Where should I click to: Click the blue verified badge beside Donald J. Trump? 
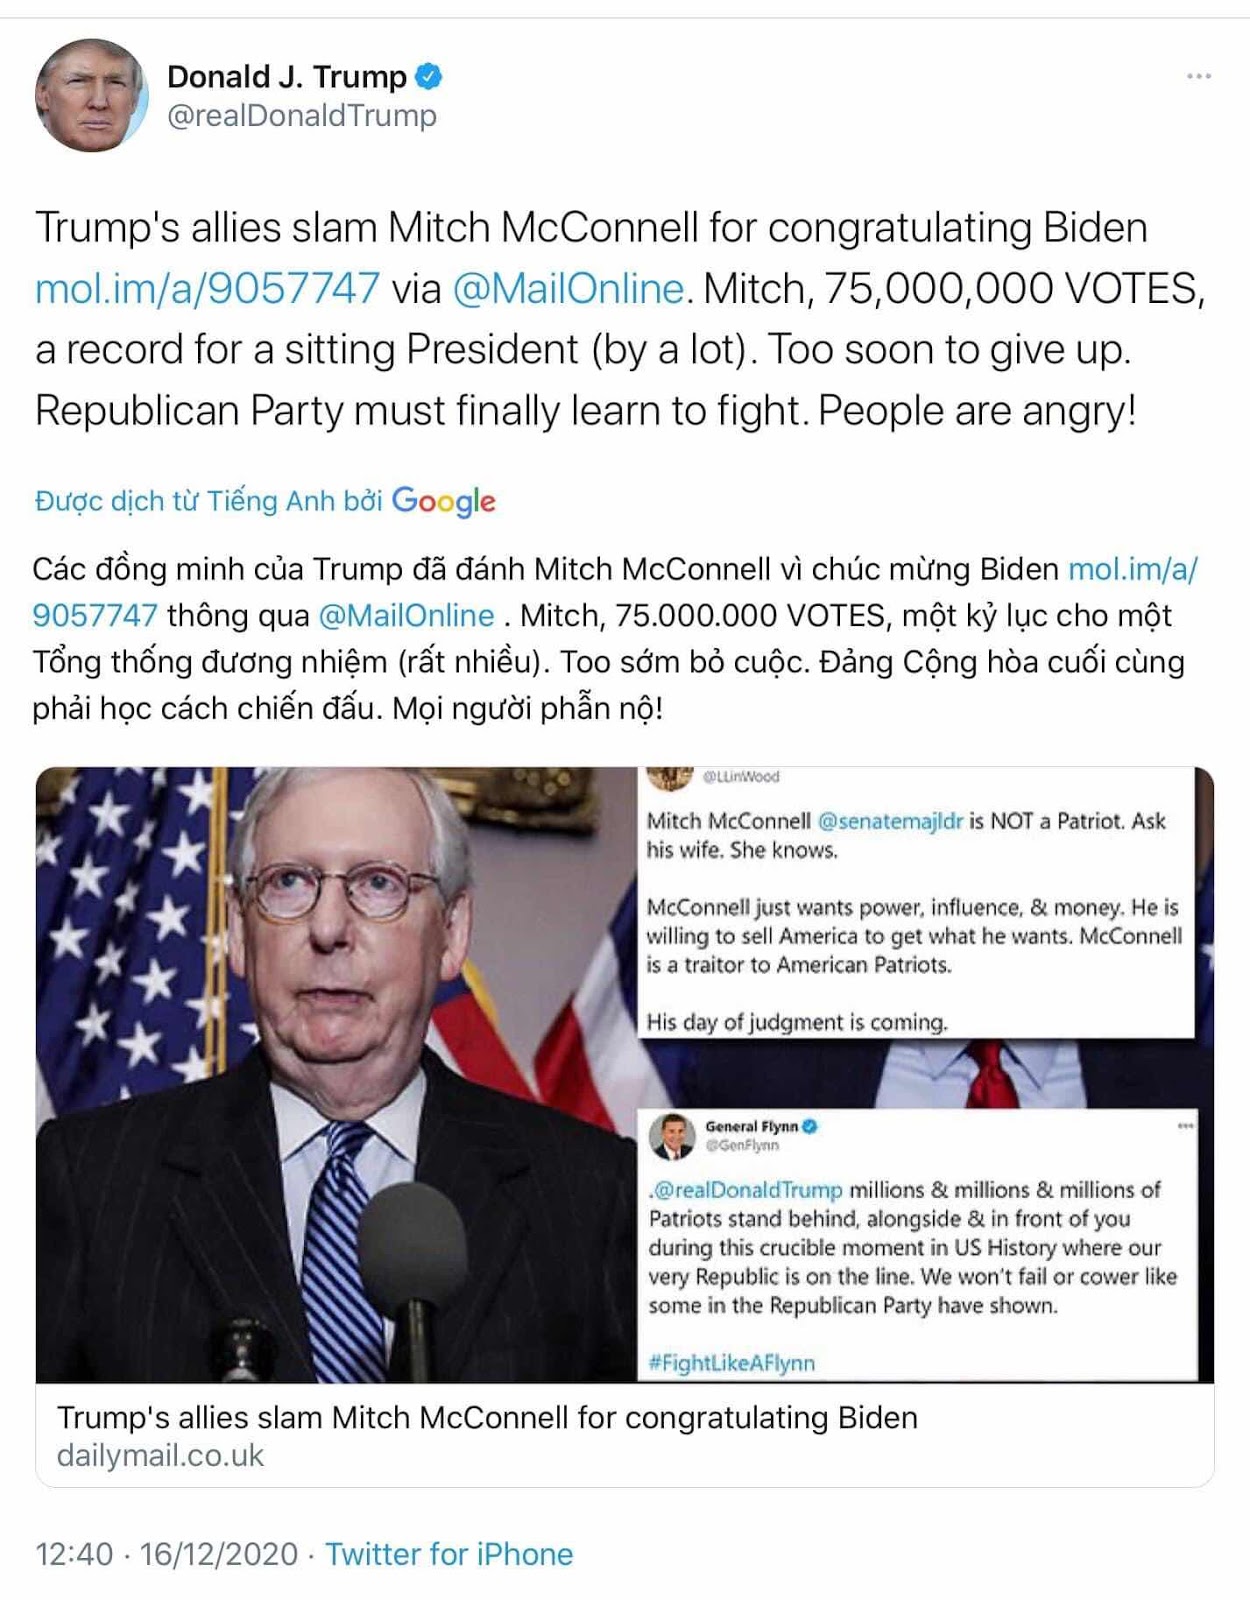pyautogui.click(x=429, y=76)
